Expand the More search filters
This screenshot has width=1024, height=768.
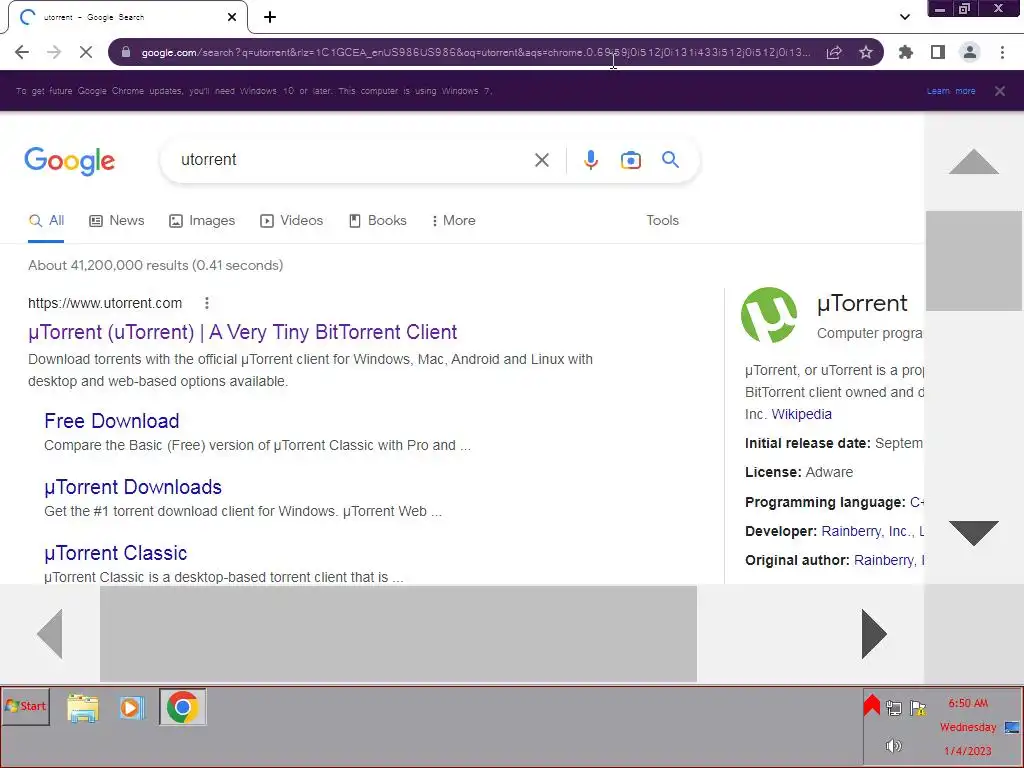click(x=453, y=221)
